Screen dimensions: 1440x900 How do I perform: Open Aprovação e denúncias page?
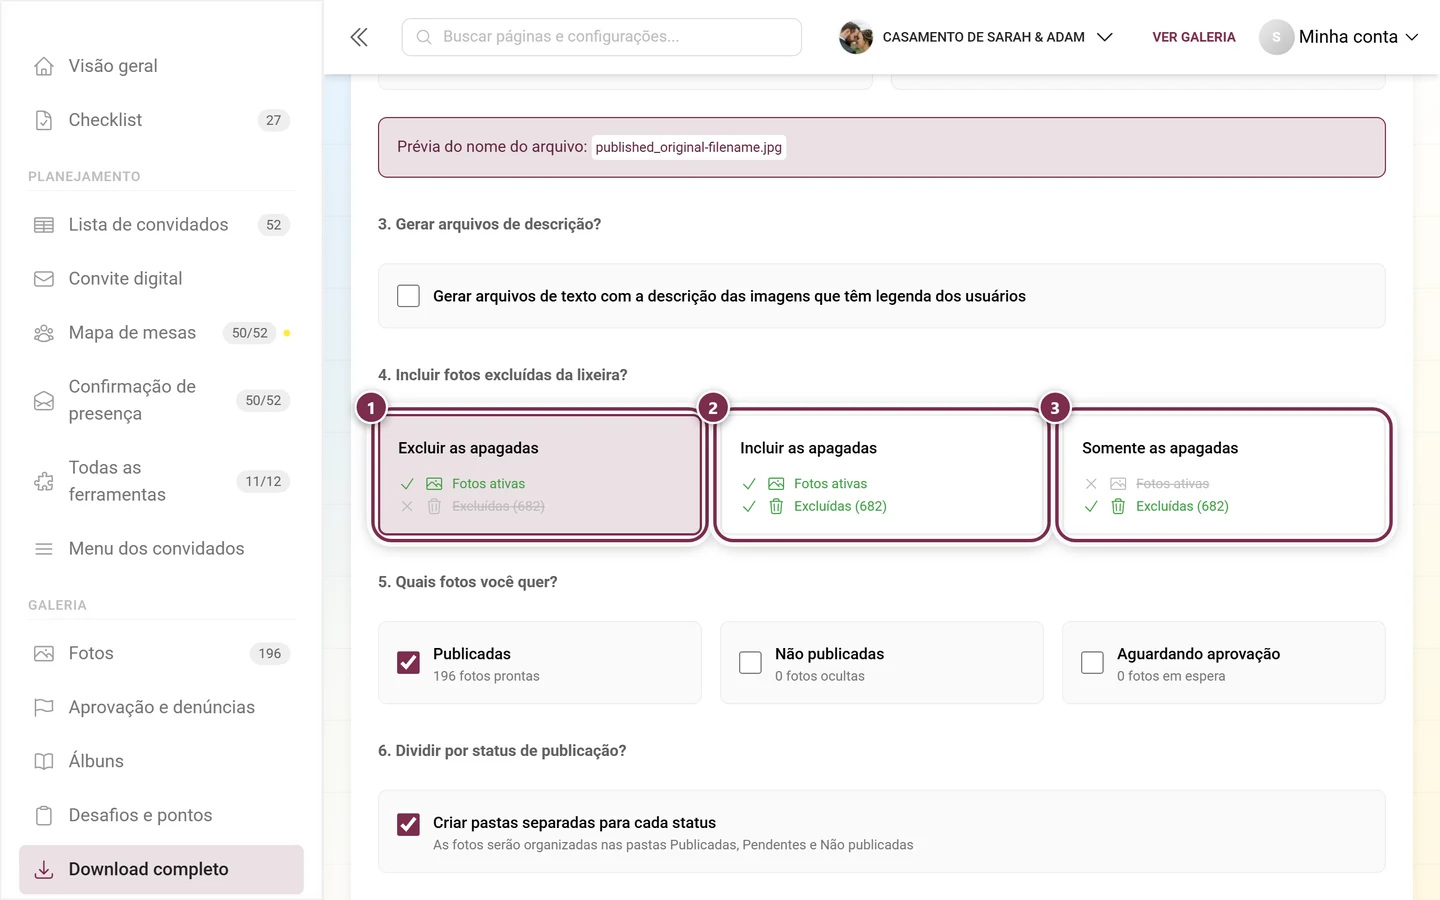pos(161,708)
